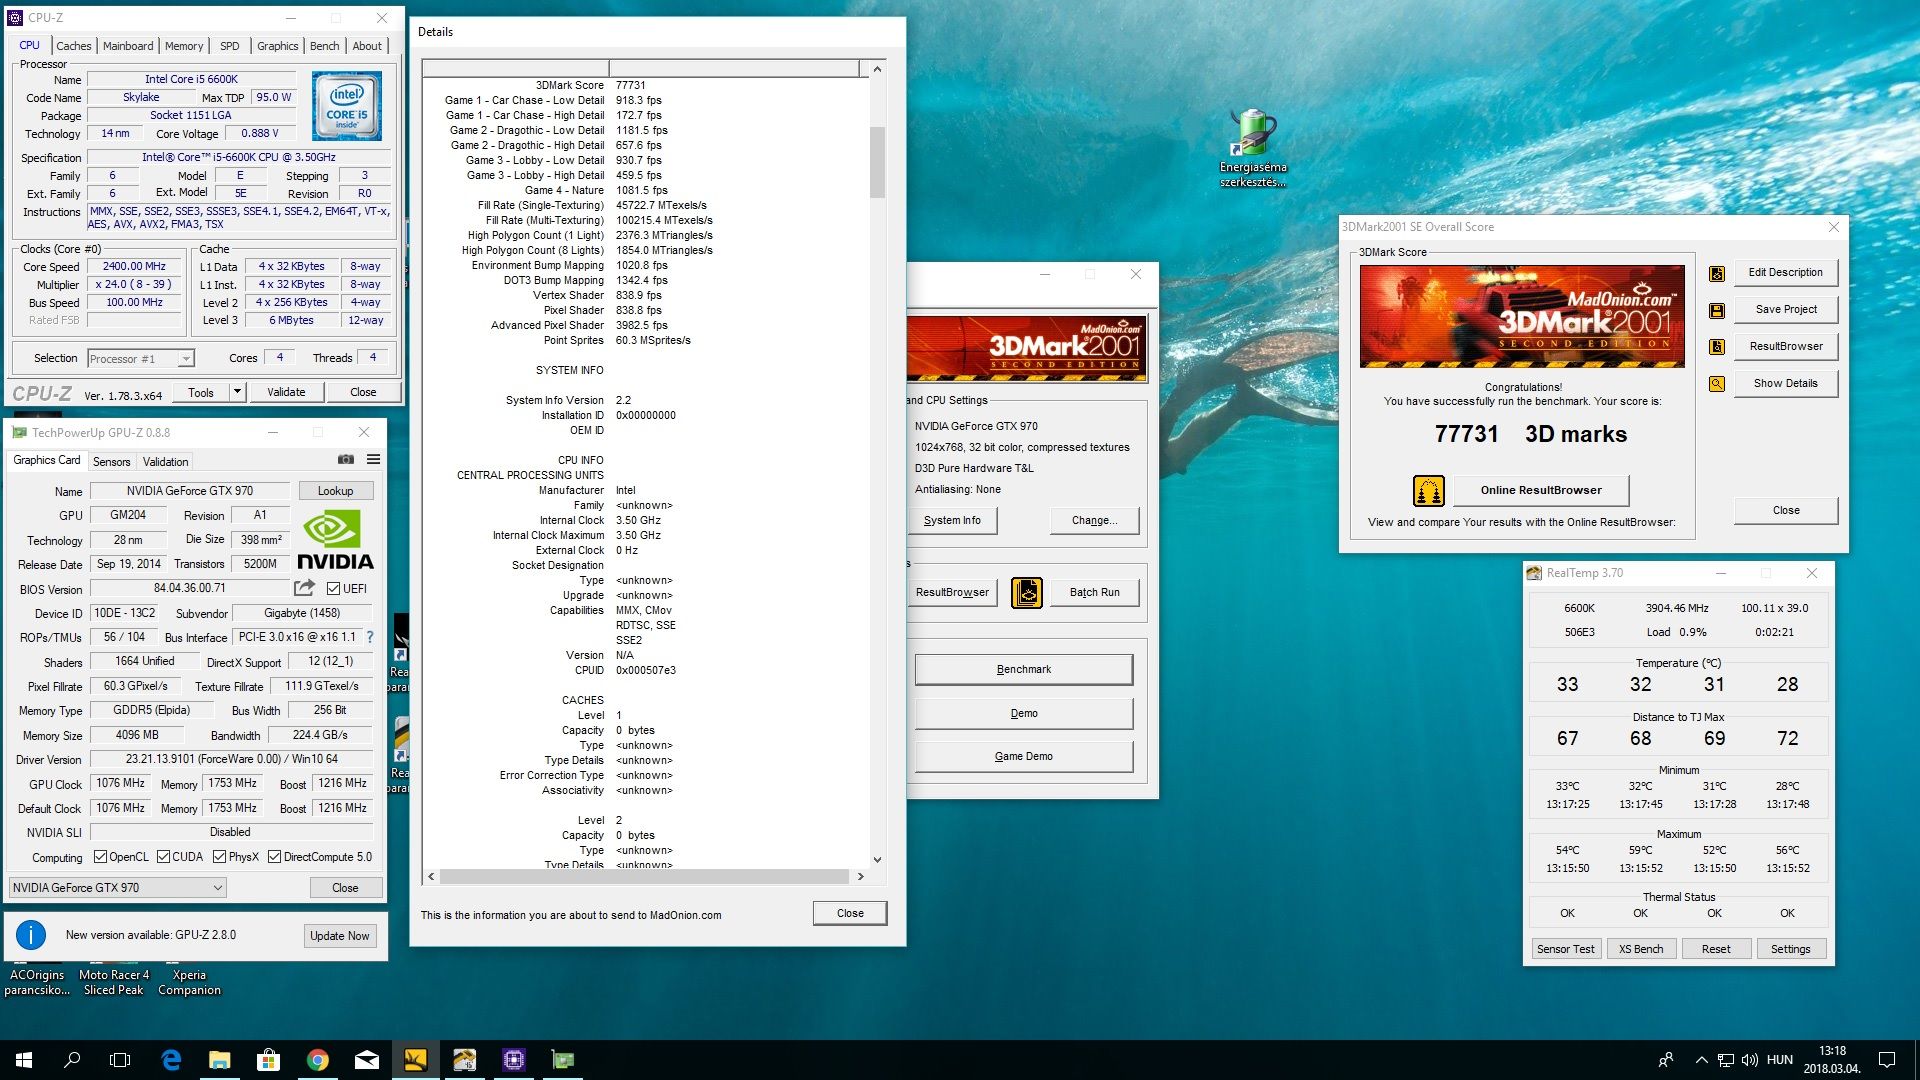The image size is (1920, 1080).
Task: Click Lookup button in GPU-Z
Action: [335, 491]
